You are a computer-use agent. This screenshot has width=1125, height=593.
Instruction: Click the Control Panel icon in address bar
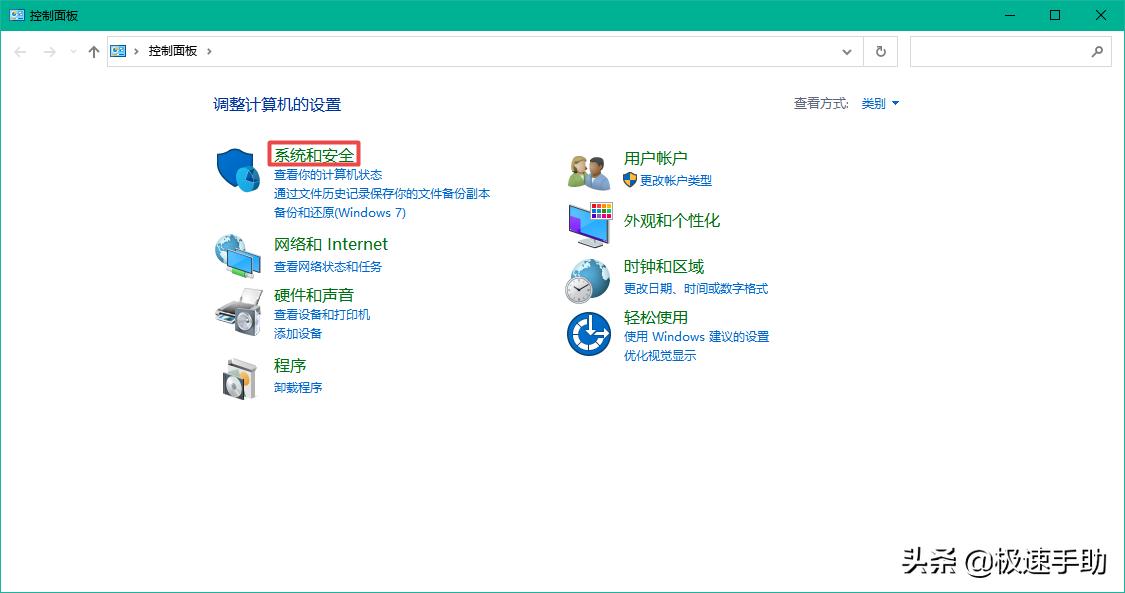click(x=119, y=50)
